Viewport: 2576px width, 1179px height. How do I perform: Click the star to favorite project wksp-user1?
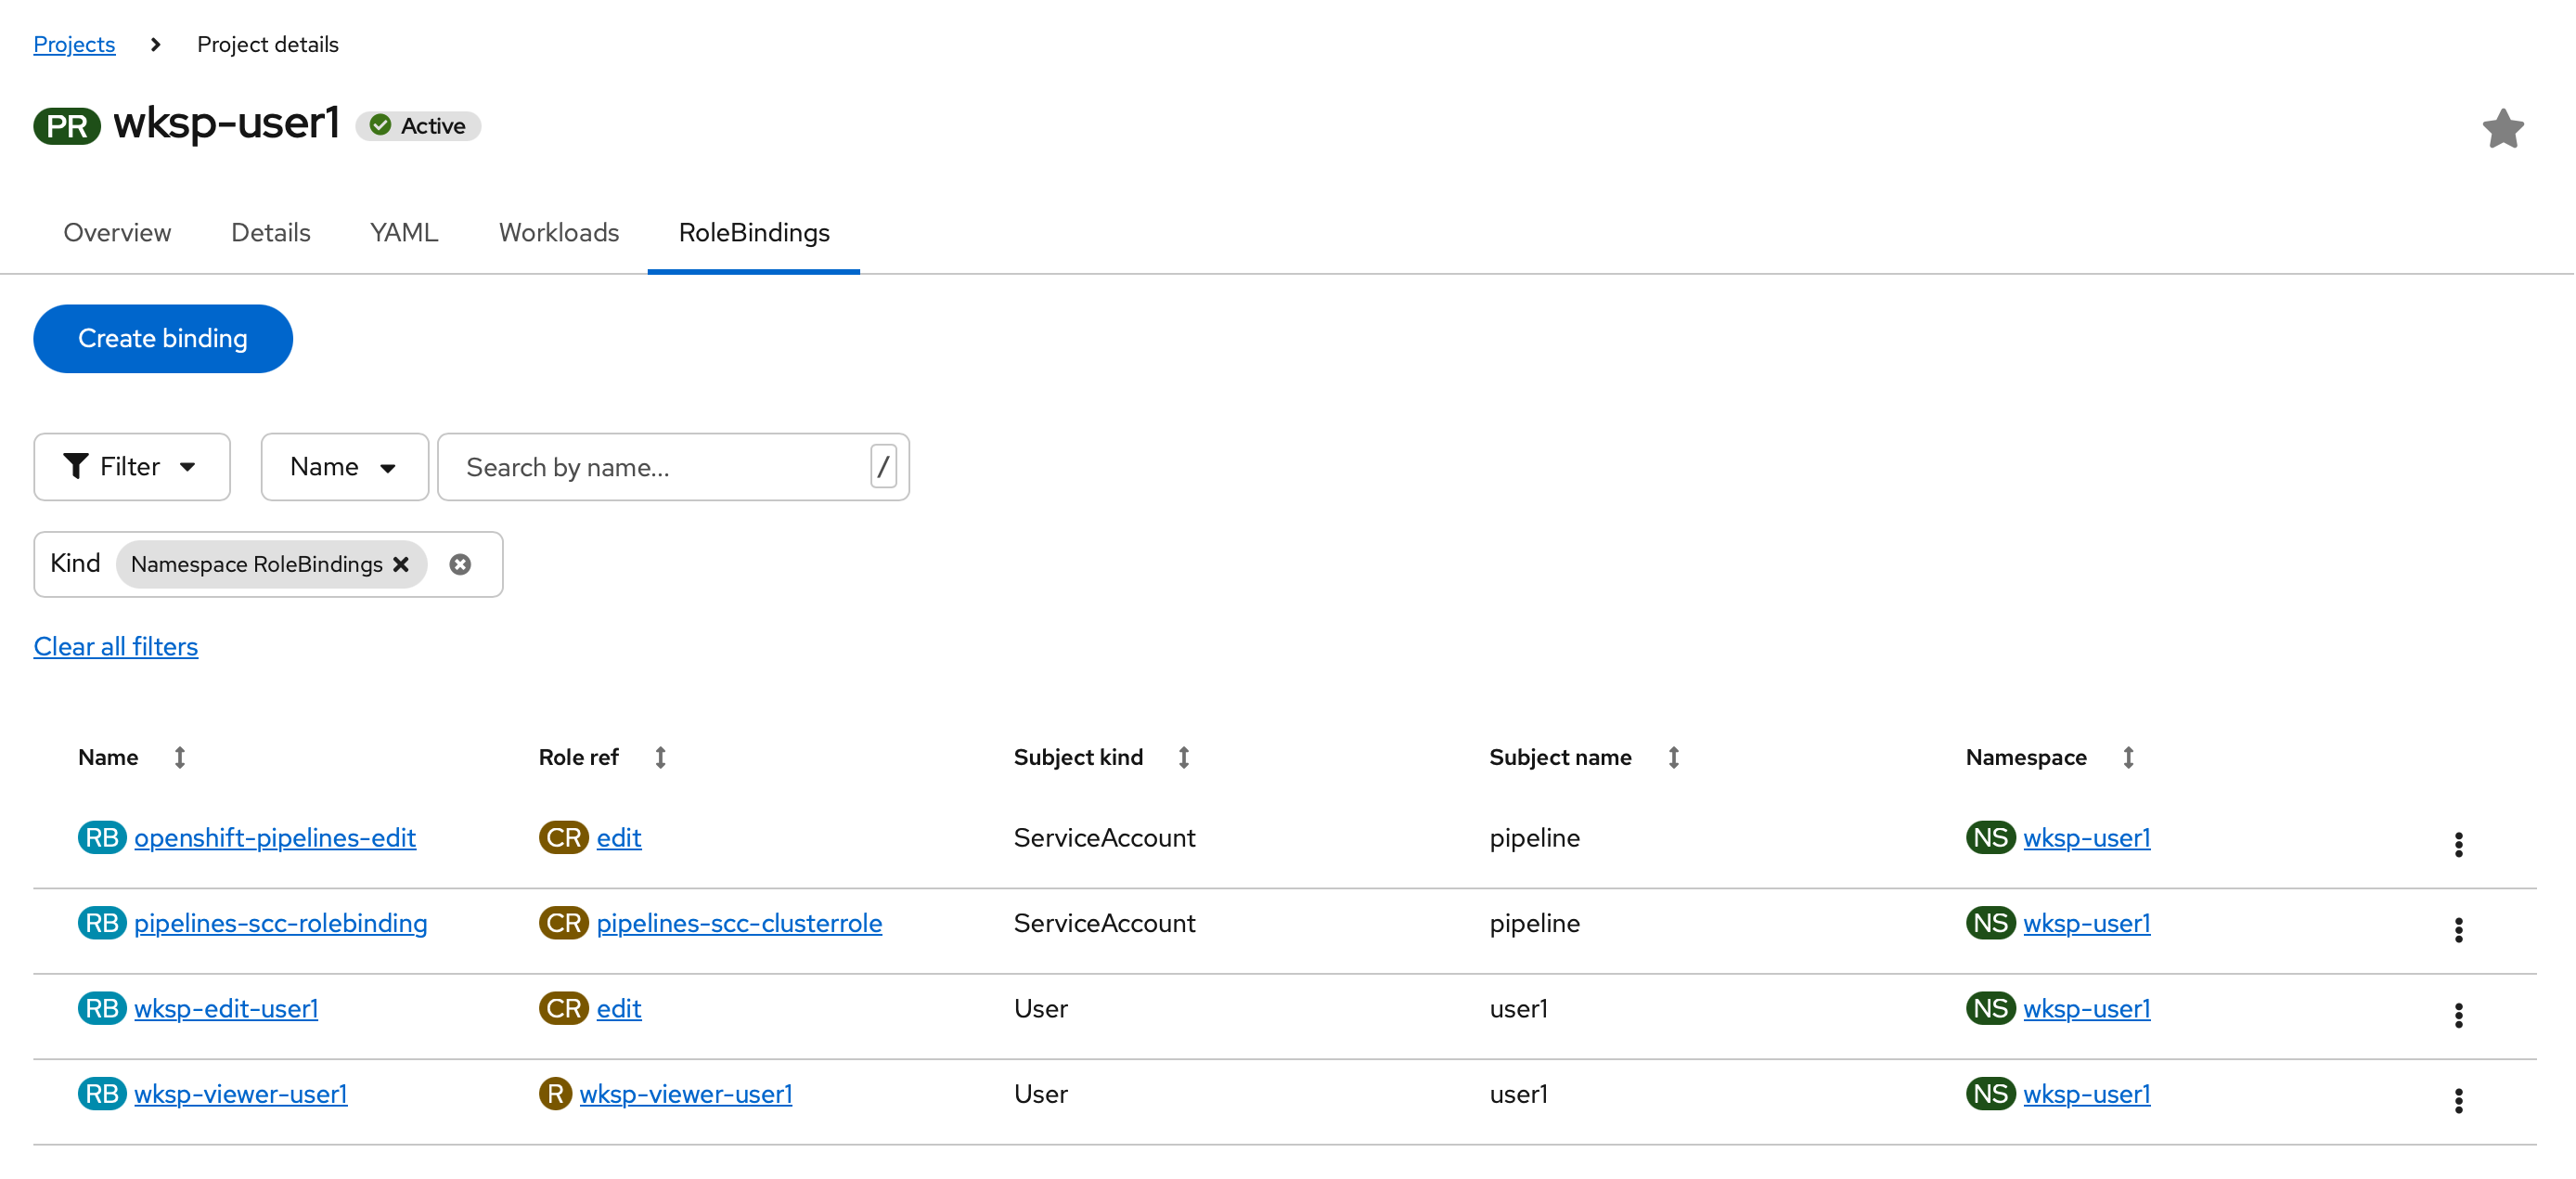(2502, 128)
